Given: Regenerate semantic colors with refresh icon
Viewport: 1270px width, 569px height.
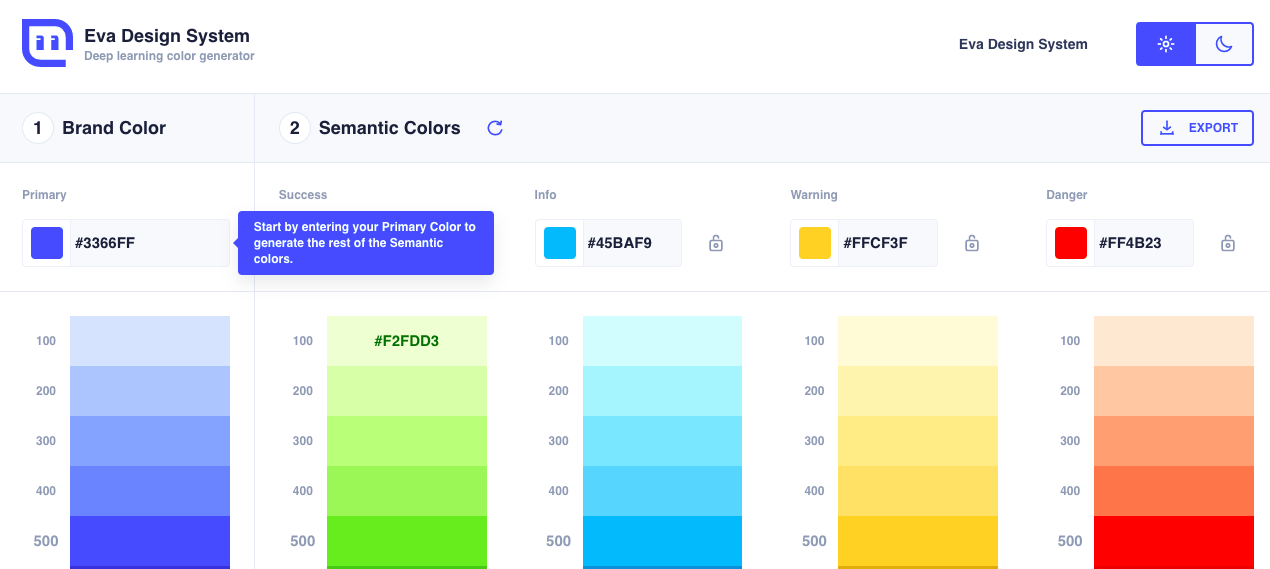Looking at the screenshot, I should point(495,128).
